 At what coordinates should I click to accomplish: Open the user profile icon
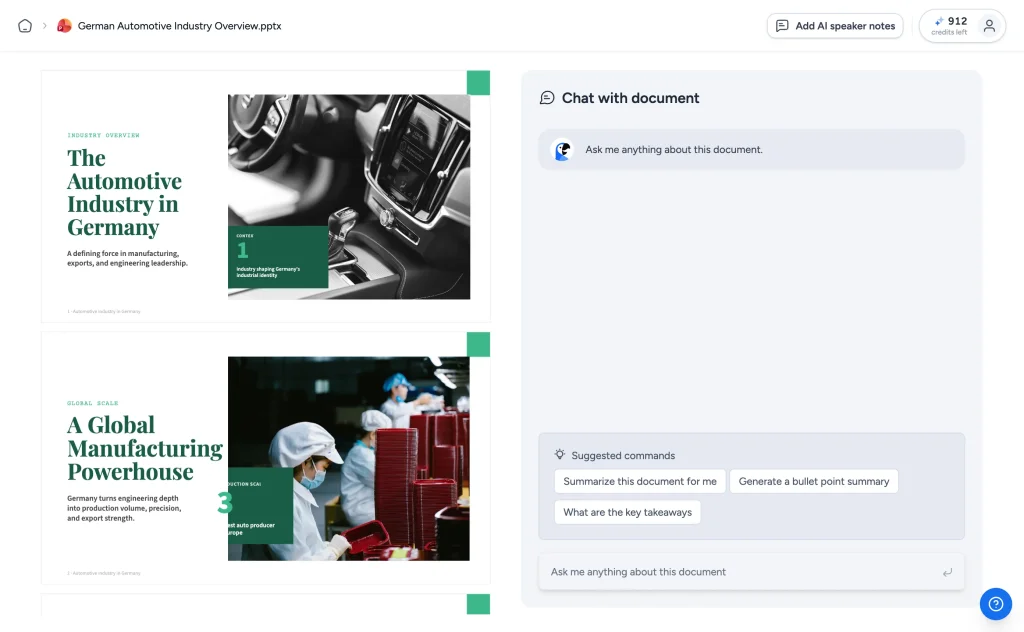pyautogui.click(x=989, y=26)
